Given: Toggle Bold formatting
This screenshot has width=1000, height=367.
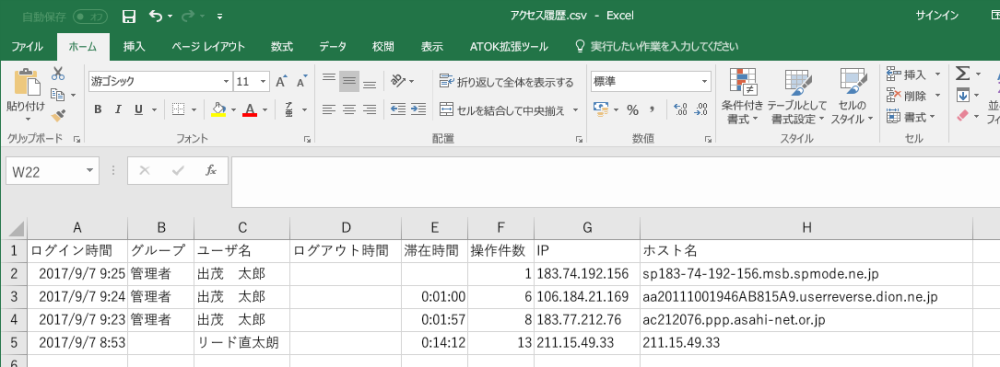Looking at the screenshot, I should (x=98, y=110).
